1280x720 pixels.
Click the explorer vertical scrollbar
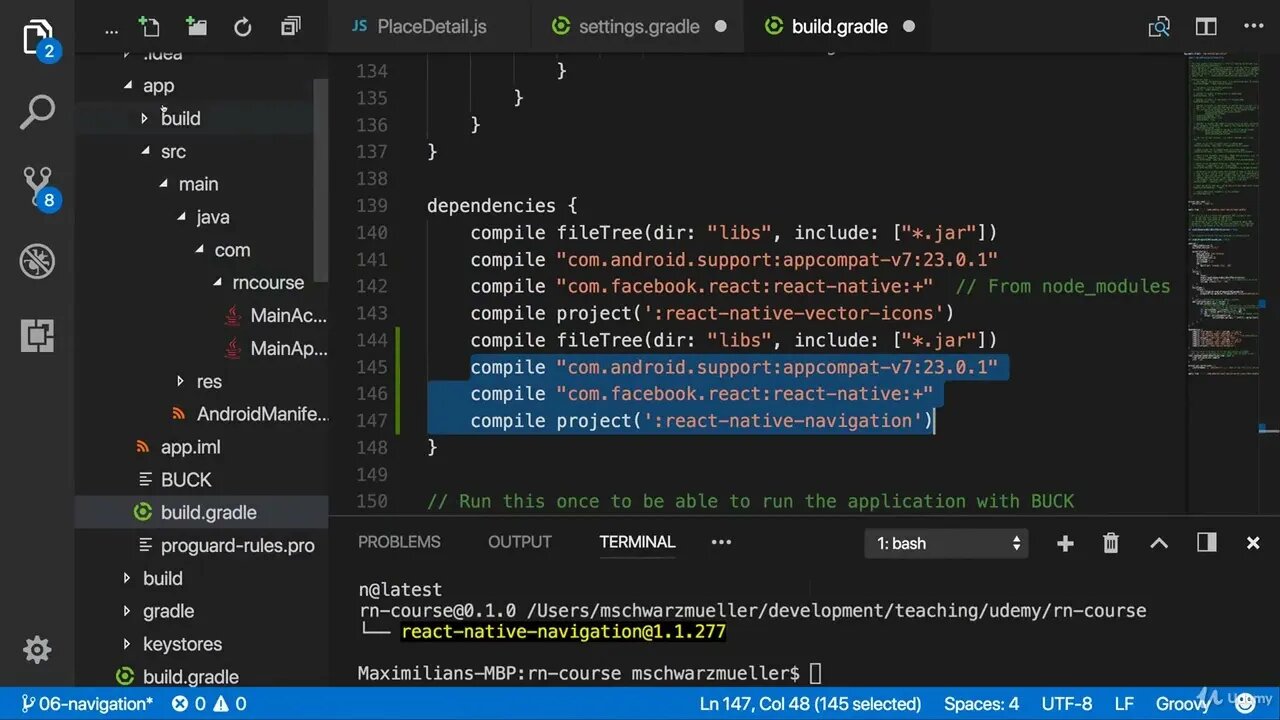pyautogui.click(x=321, y=180)
